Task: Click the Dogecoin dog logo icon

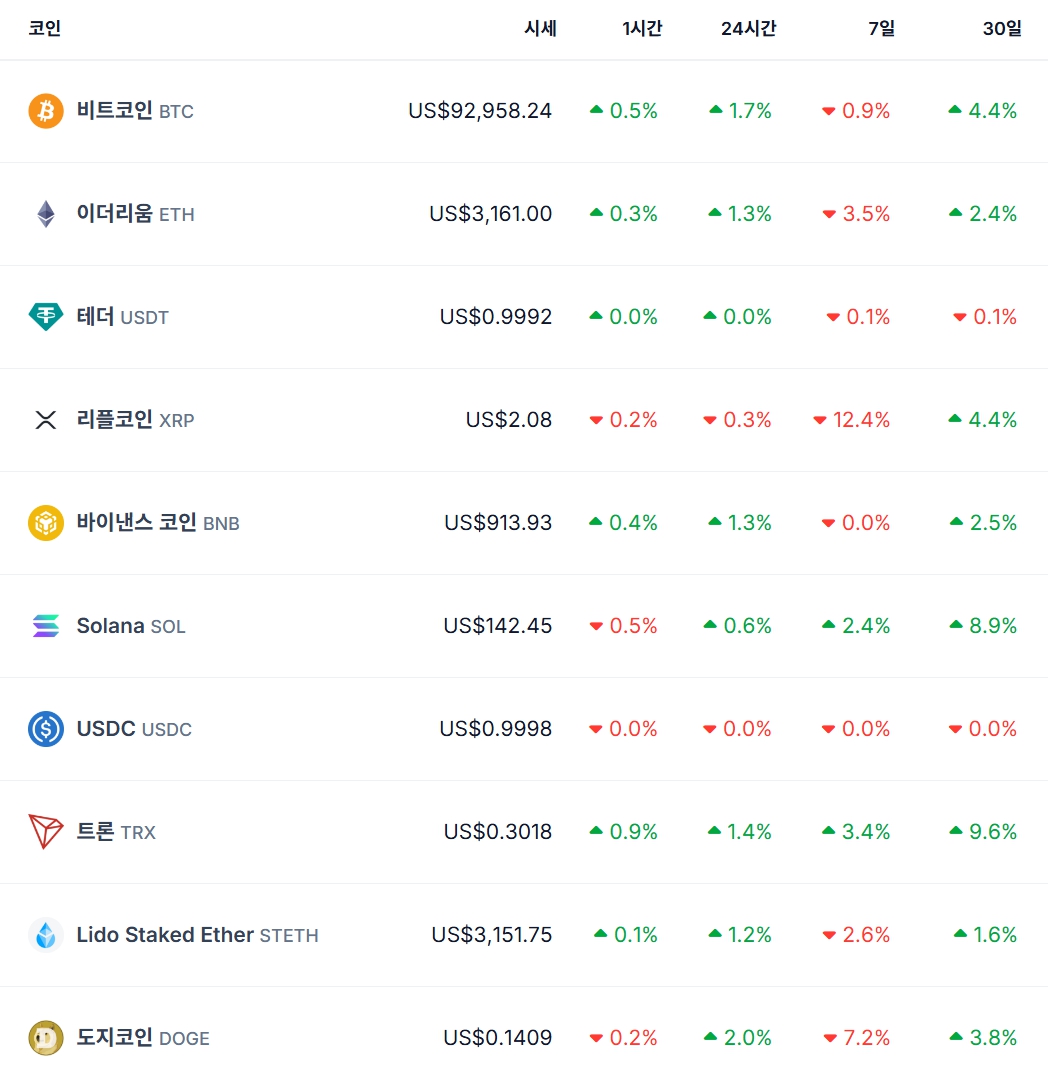Action: [x=46, y=1038]
